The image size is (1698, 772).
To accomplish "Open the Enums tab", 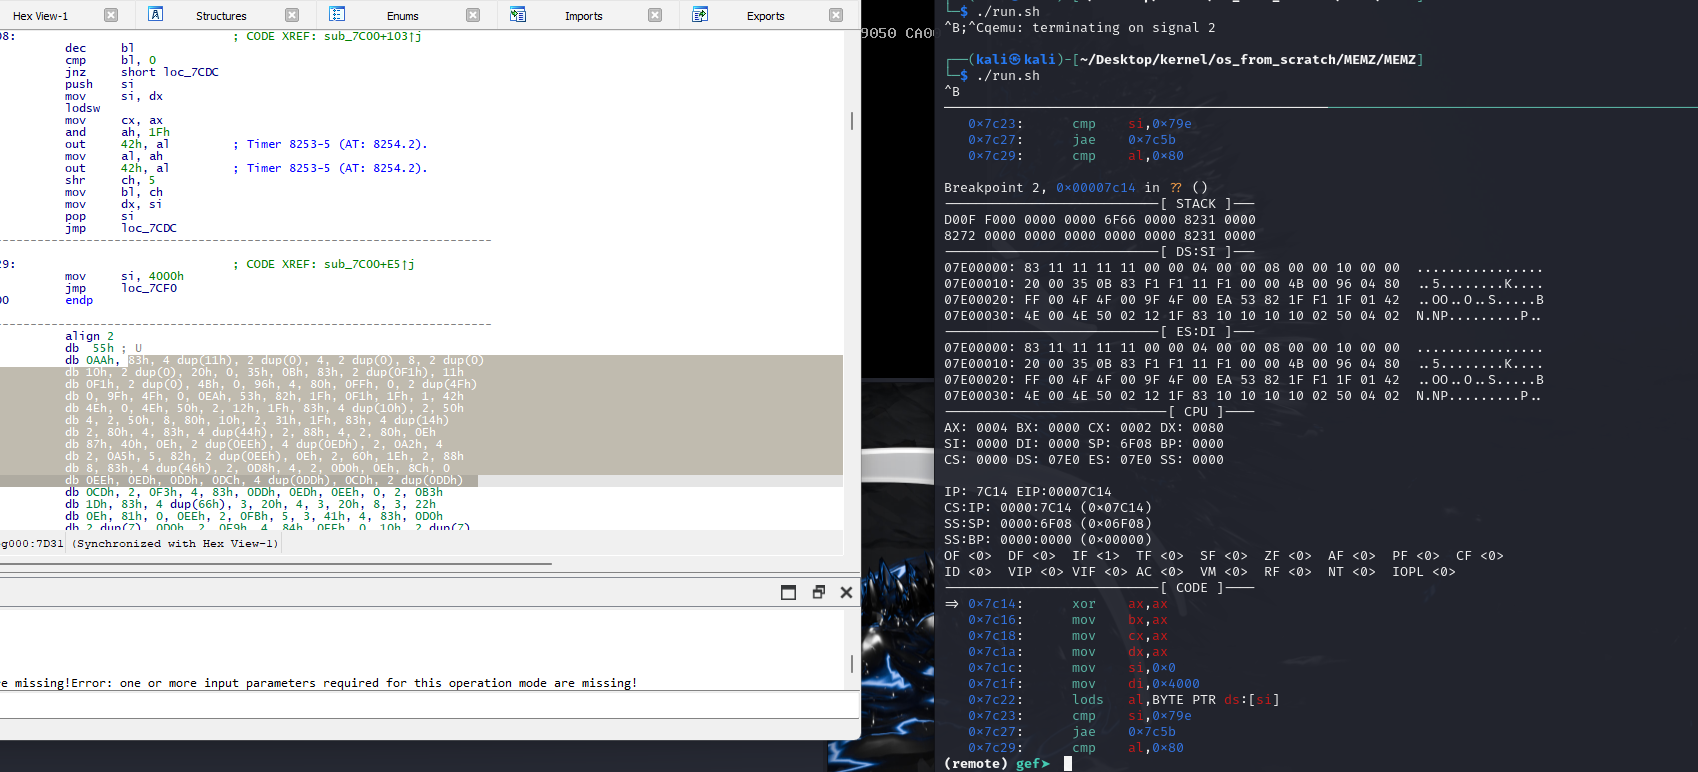I will pos(403,16).
